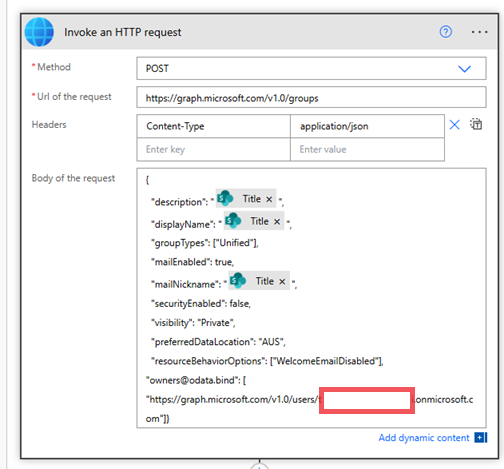This screenshot has height=469, width=504.
Task: Select the Title token in description line
Action: [246, 199]
